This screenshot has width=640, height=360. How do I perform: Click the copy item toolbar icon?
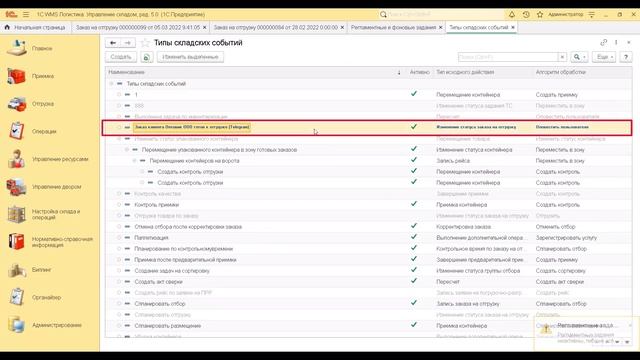pyautogui.click(x=147, y=57)
